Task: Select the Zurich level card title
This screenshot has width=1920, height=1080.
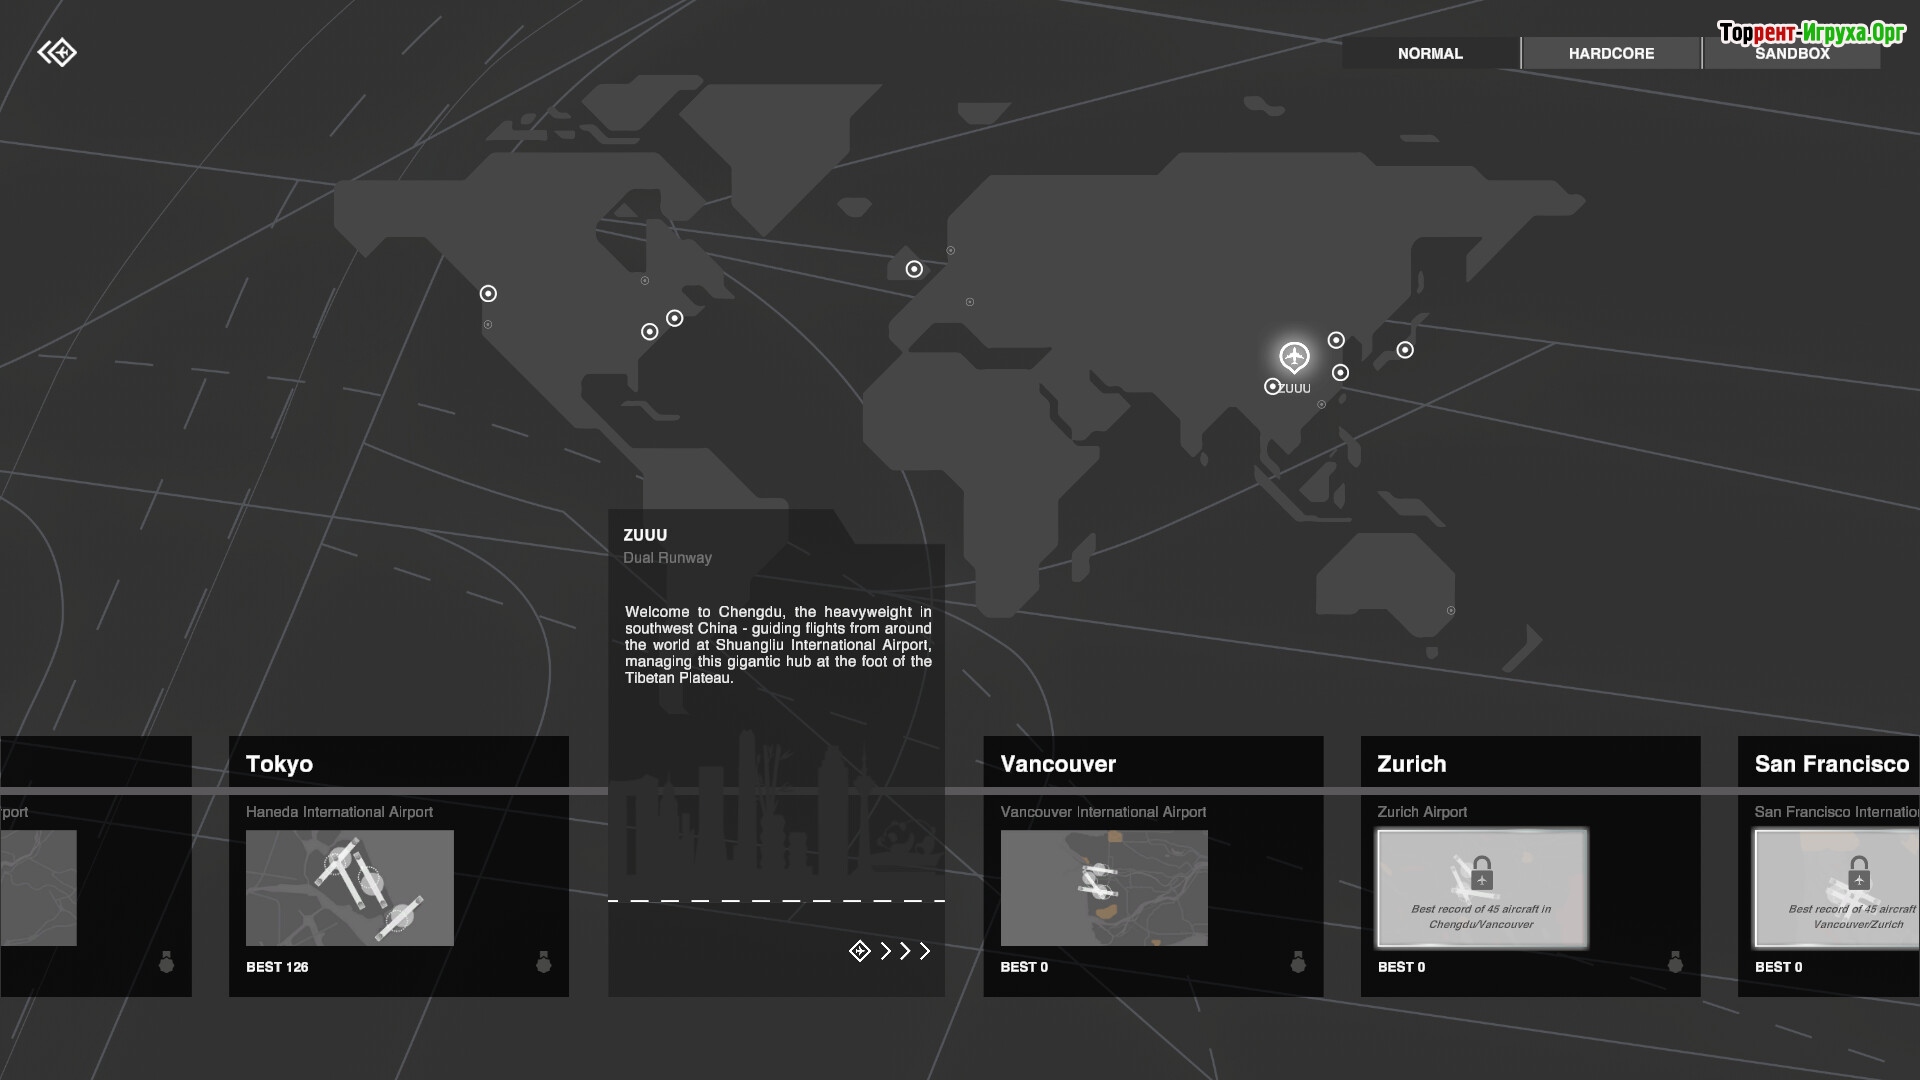Action: [1412, 764]
